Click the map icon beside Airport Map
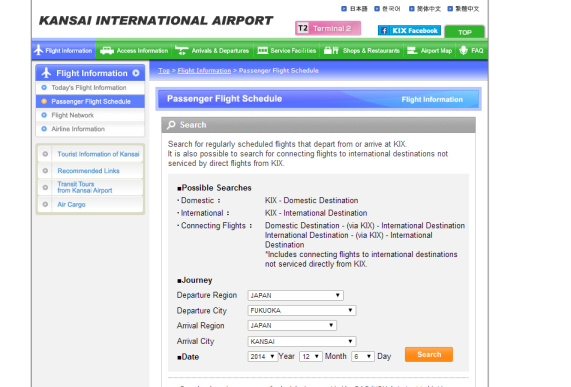Viewport: 571px width, 387px height. 412,50
